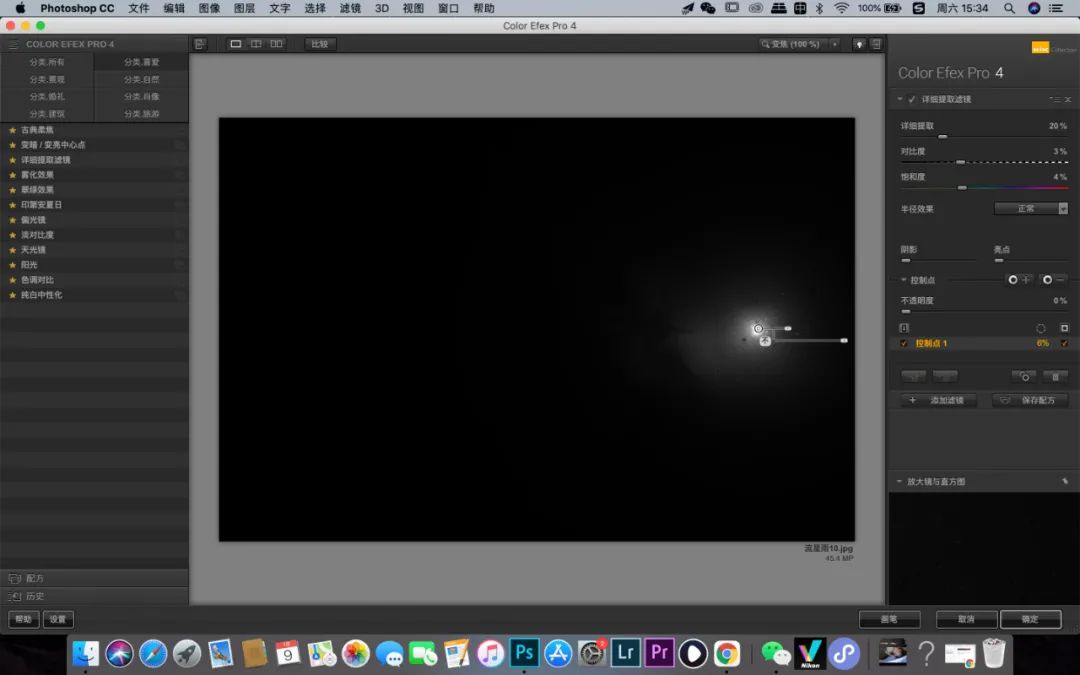The width and height of the screenshot is (1080, 675).
Task: Select split preview mode
Action: (x=256, y=44)
